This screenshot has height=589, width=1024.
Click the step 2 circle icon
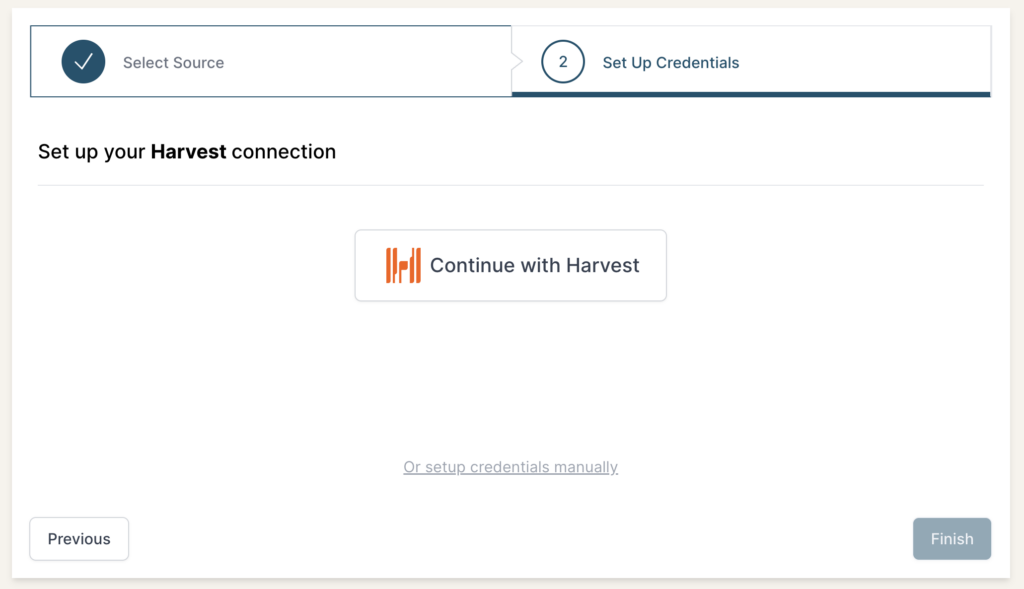(563, 62)
